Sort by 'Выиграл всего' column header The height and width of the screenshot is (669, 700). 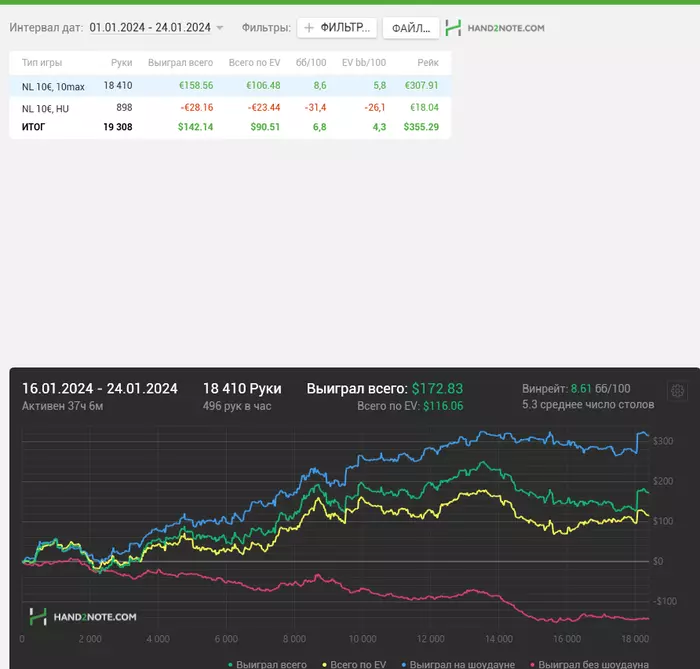[180, 62]
